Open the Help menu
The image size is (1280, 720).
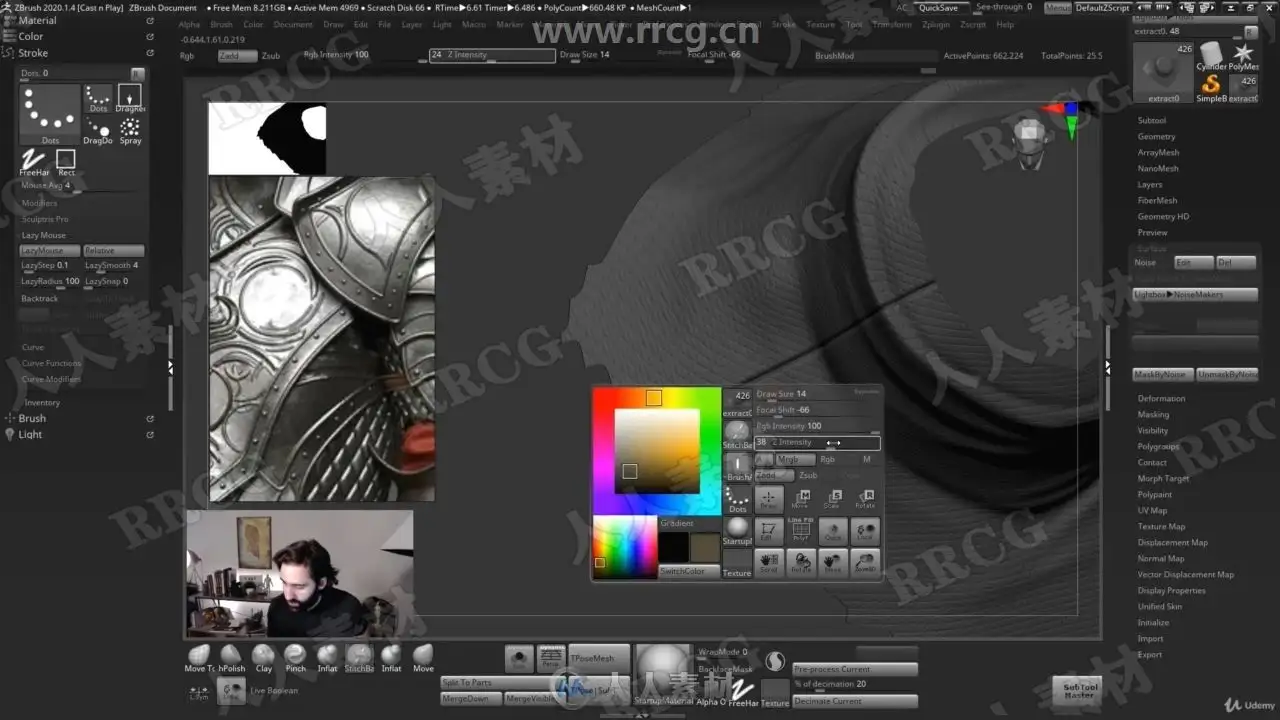[1005, 24]
